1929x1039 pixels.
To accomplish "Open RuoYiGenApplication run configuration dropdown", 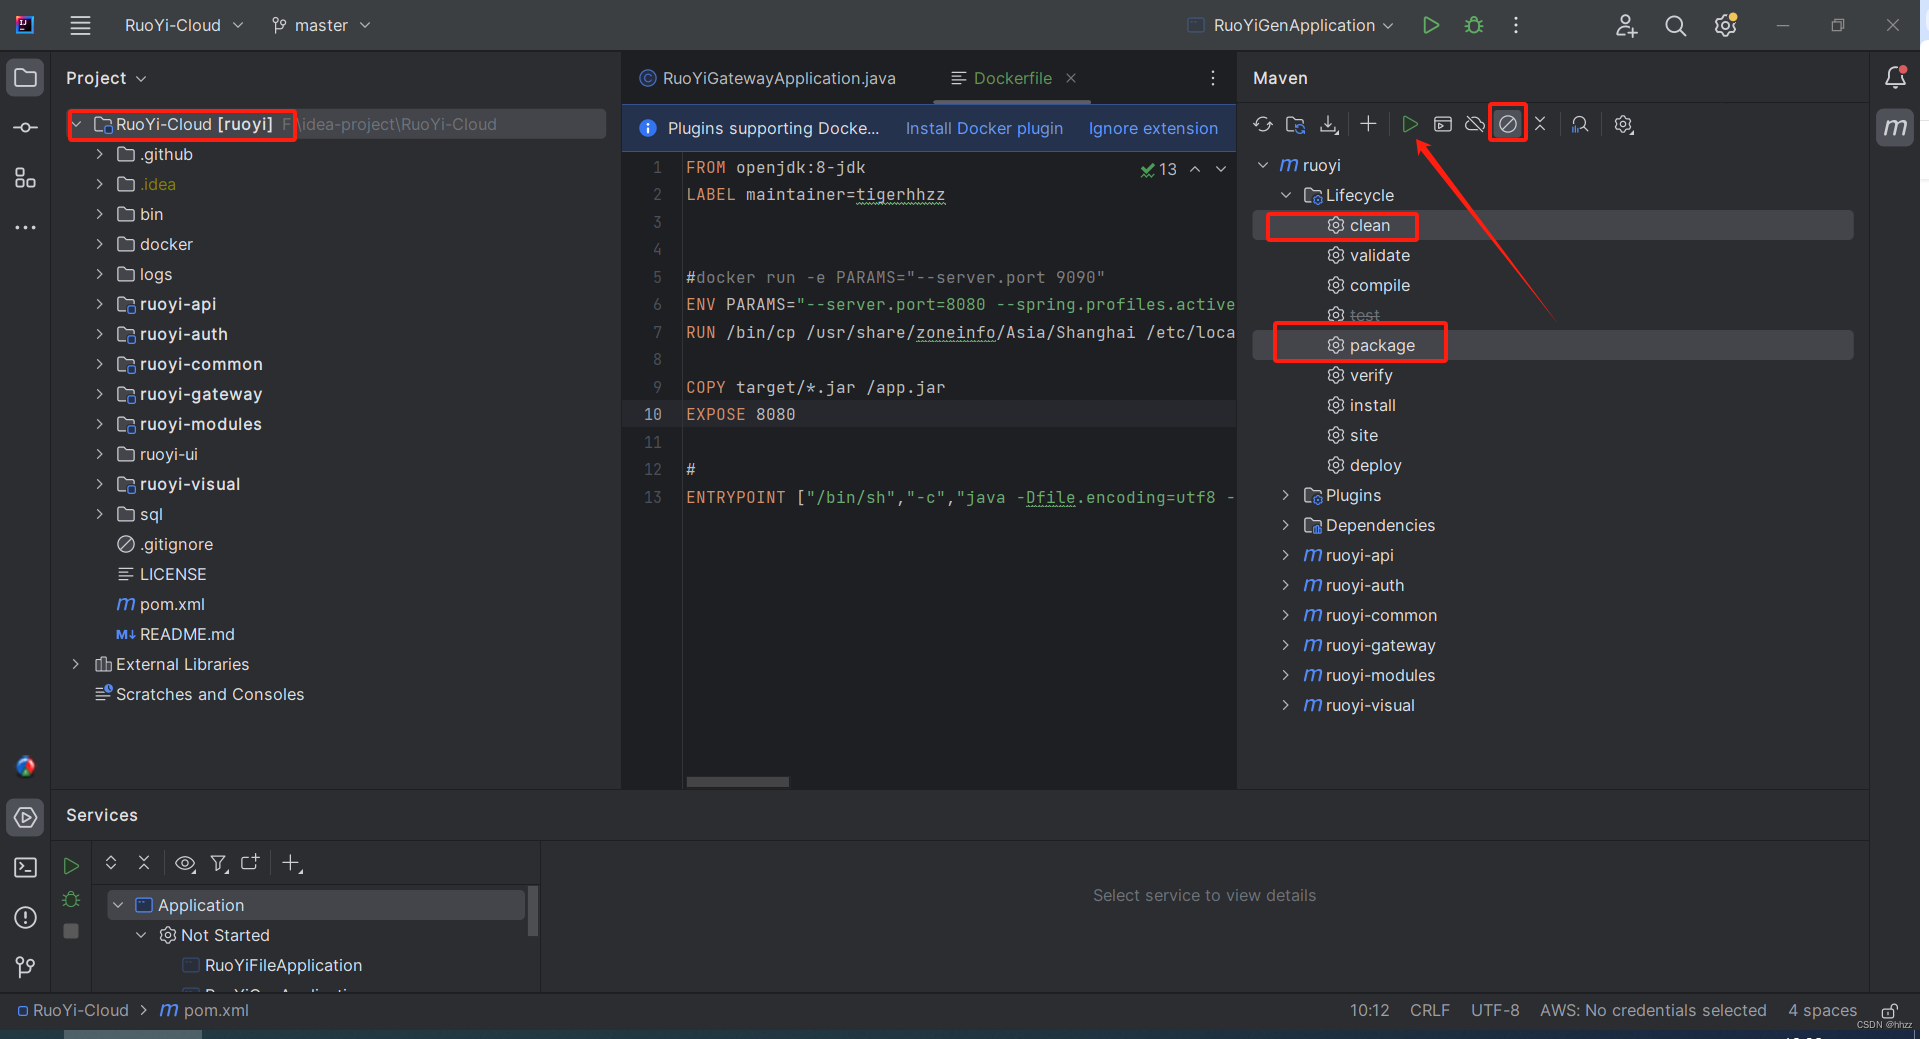I will point(1293,25).
